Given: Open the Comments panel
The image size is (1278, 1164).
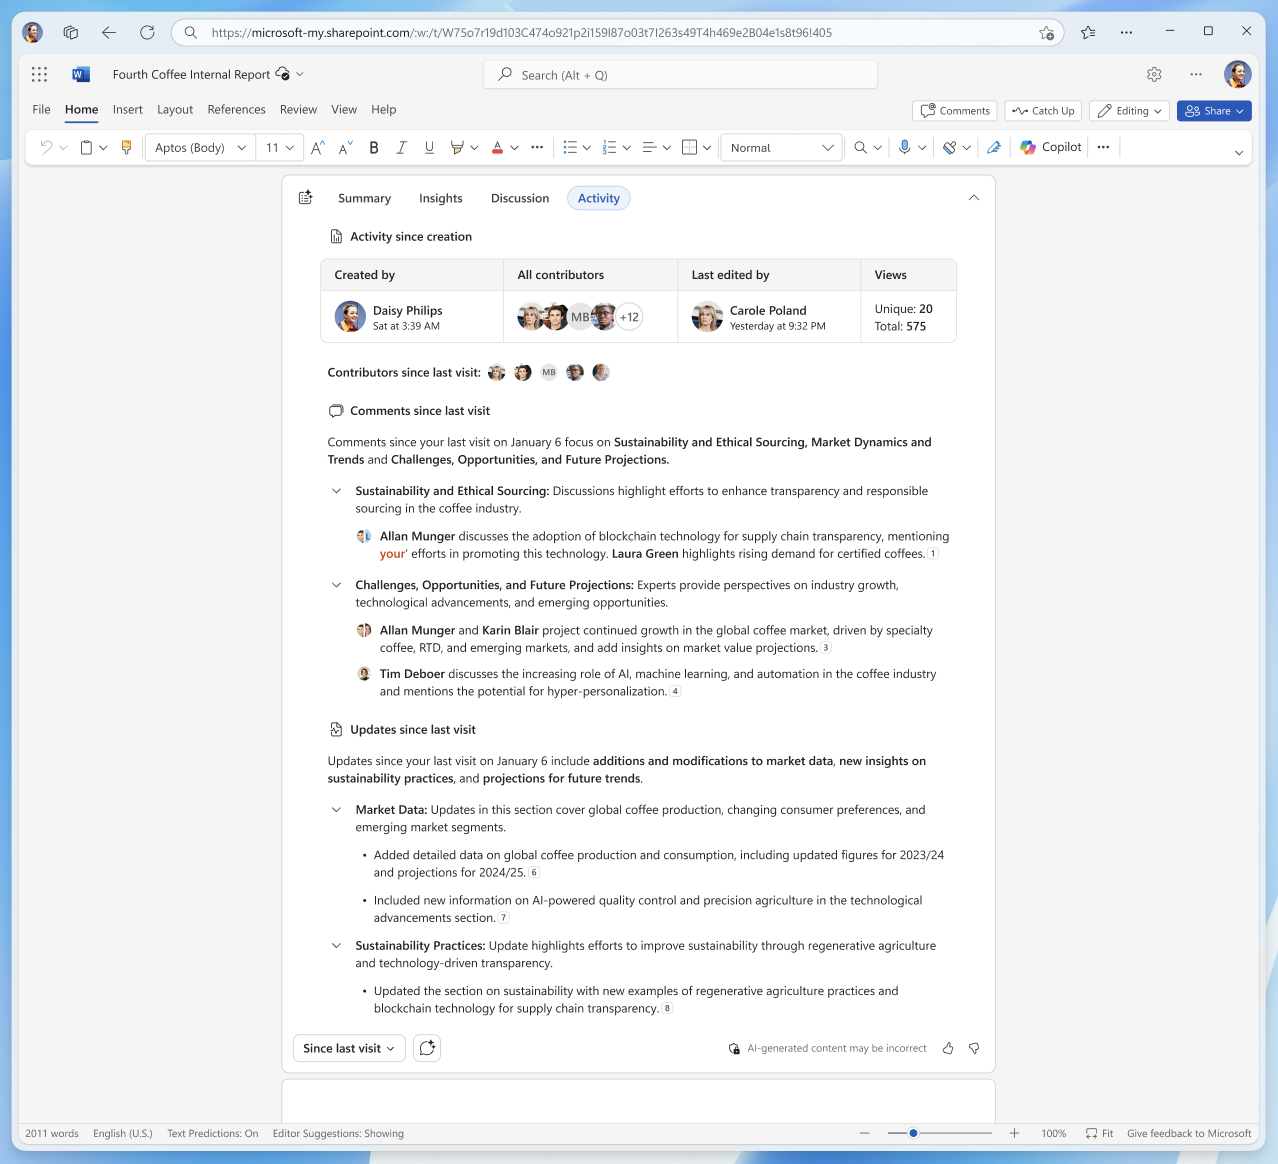Looking at the screenshot, I should 954,110.
